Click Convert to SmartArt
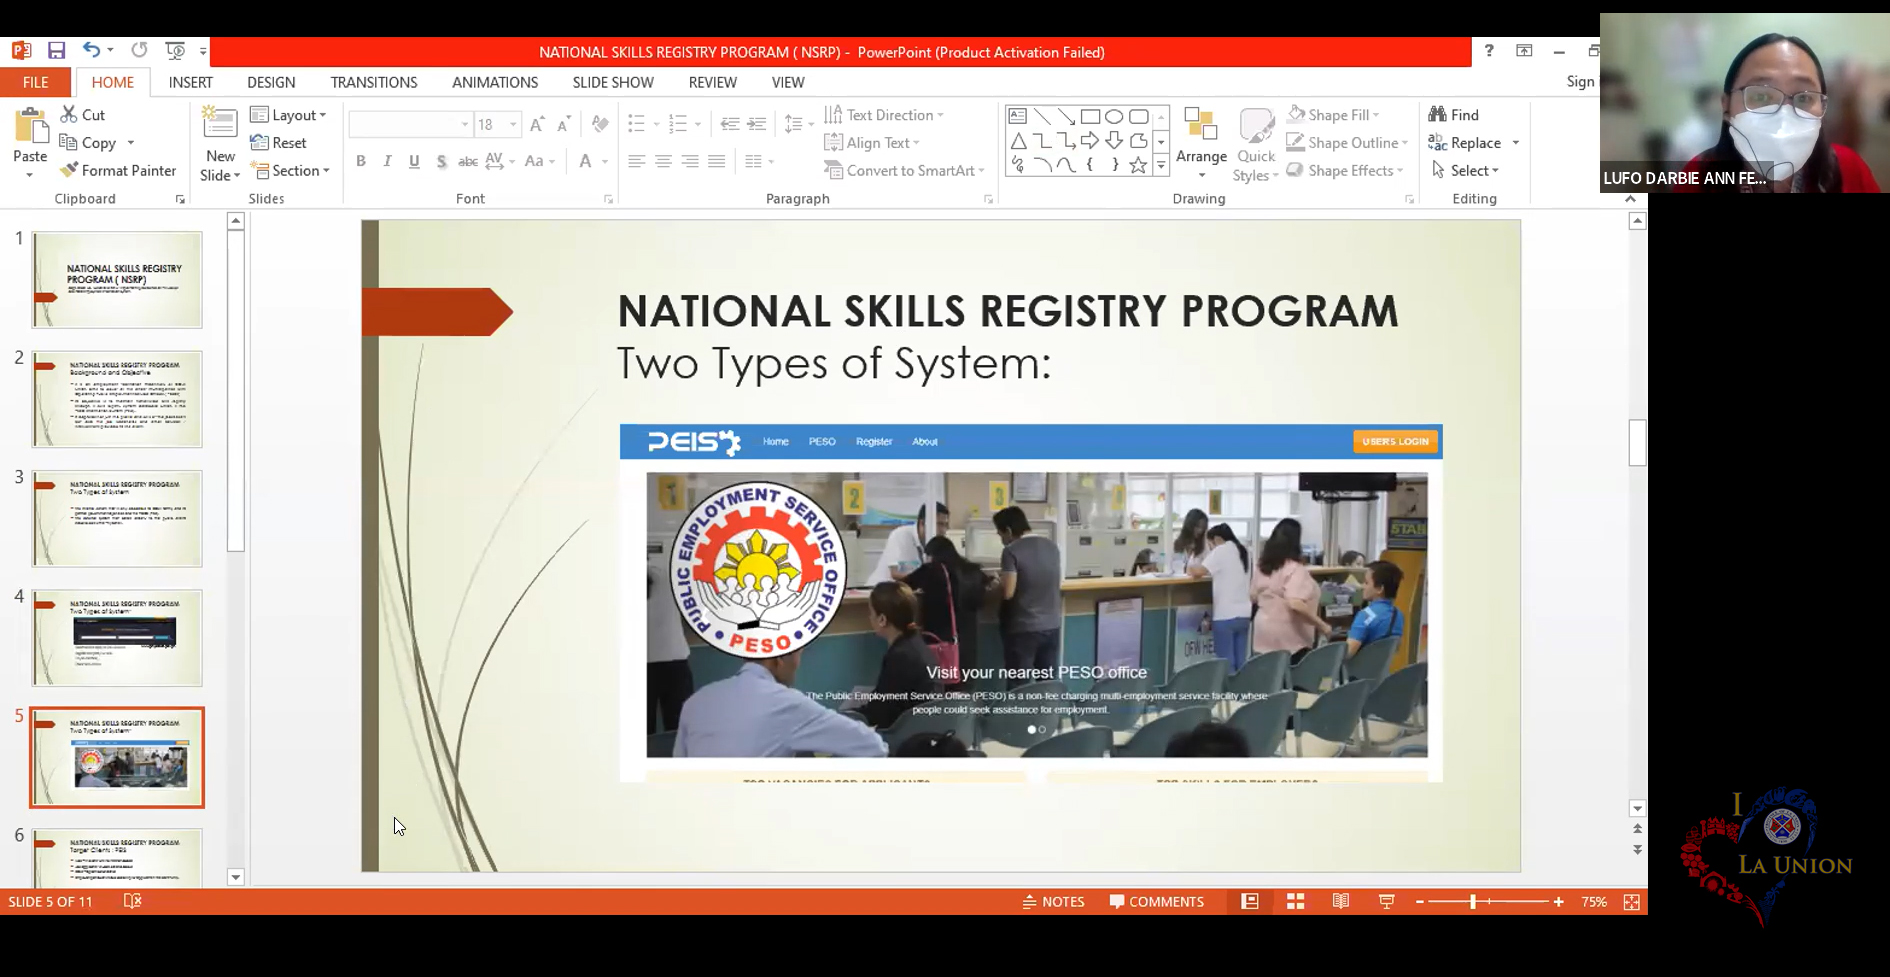 (x=905, y=171)
